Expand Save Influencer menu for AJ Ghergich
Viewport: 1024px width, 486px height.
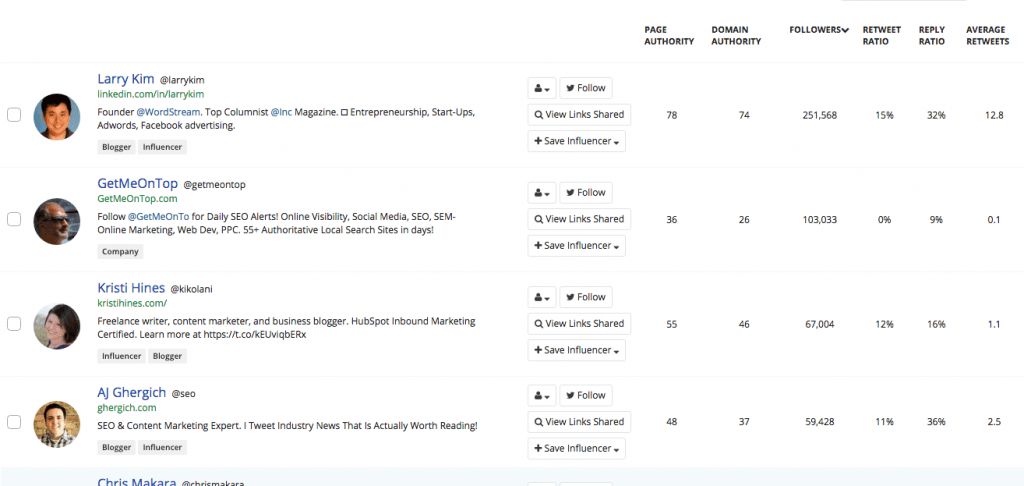click(x=578, y=449)
